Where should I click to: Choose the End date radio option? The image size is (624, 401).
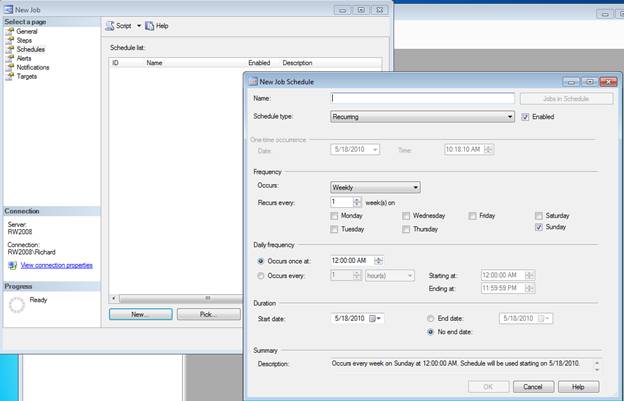tap(430, 318)
